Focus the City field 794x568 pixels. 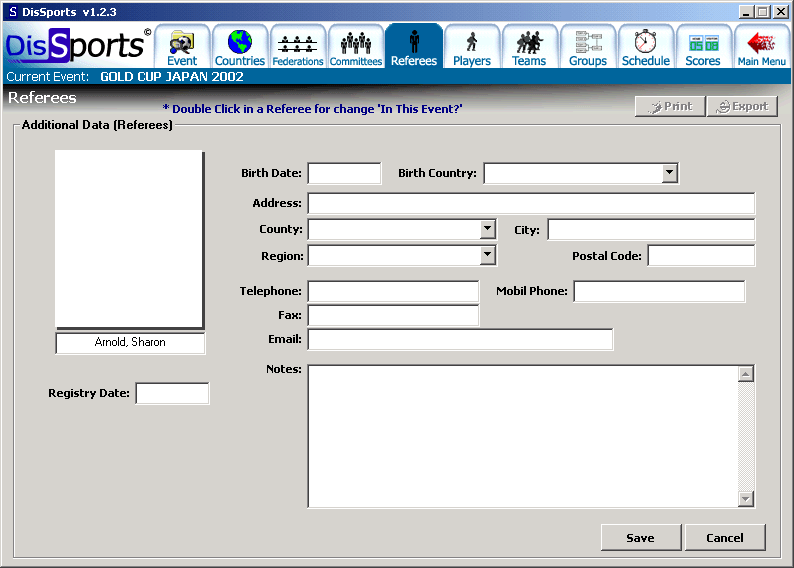point(651,229)
